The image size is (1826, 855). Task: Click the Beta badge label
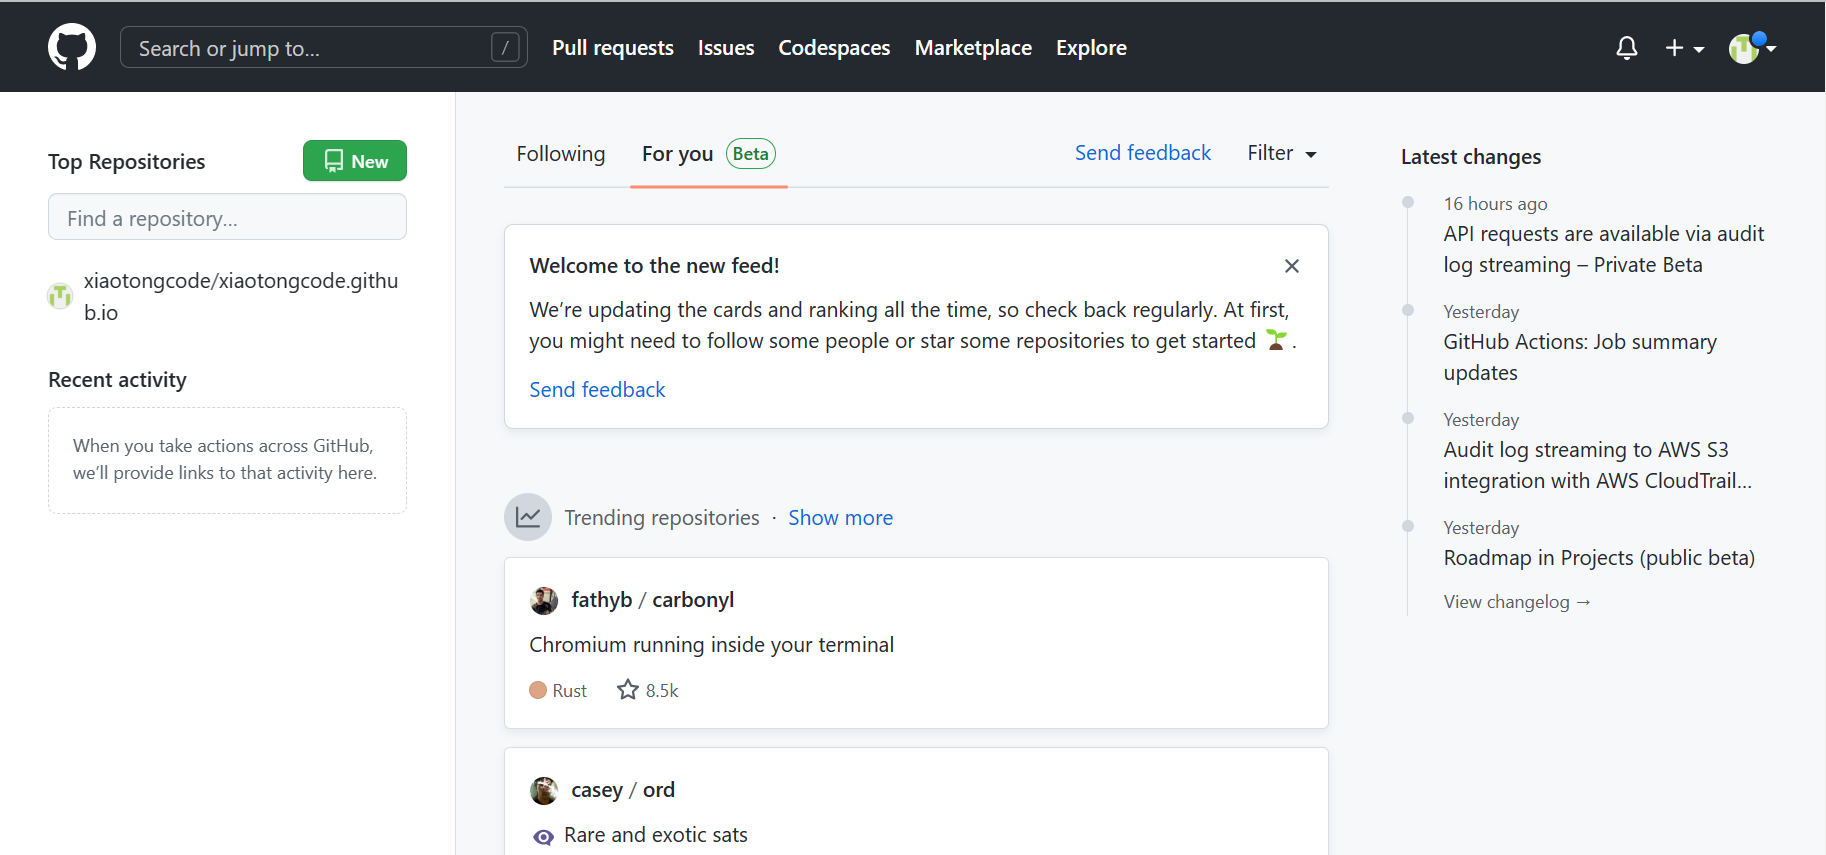(x=751, y=154)
